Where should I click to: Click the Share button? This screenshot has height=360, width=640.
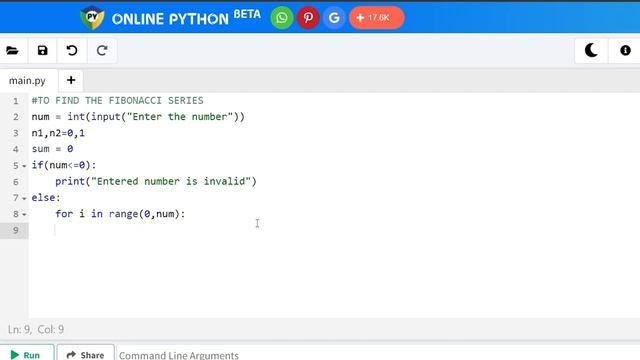(x=86, y=355)
